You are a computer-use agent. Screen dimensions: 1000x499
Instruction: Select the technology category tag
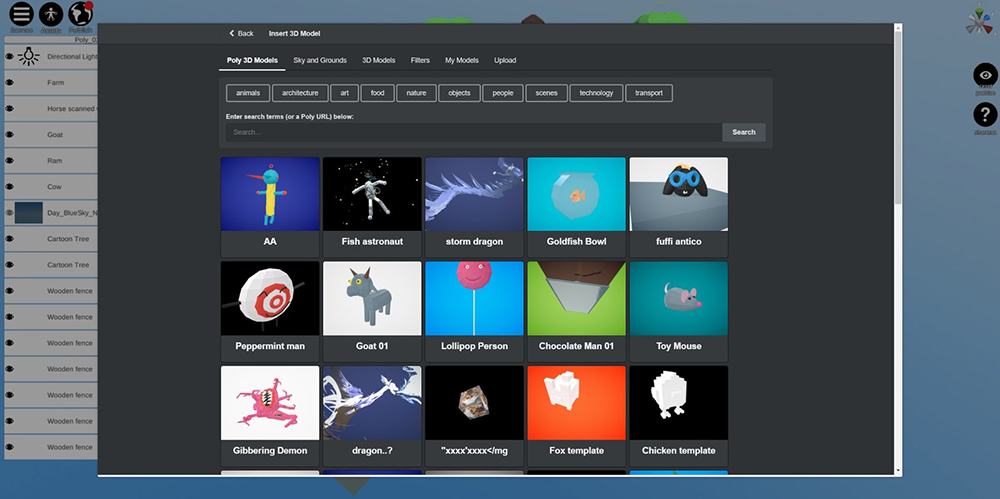[596, 93]
